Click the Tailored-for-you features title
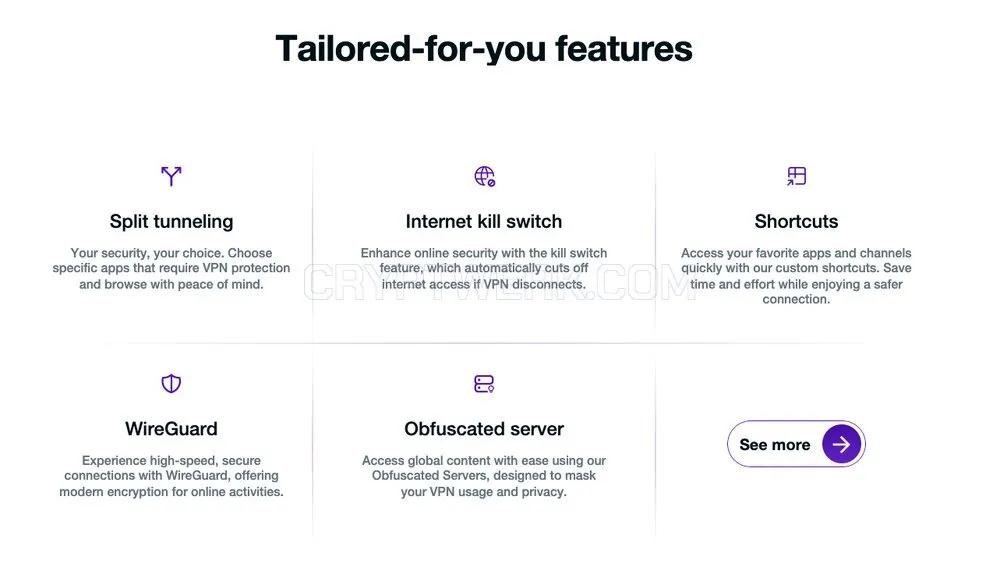1000x564 pixels. pyautogui.click(x=483, y=48)
